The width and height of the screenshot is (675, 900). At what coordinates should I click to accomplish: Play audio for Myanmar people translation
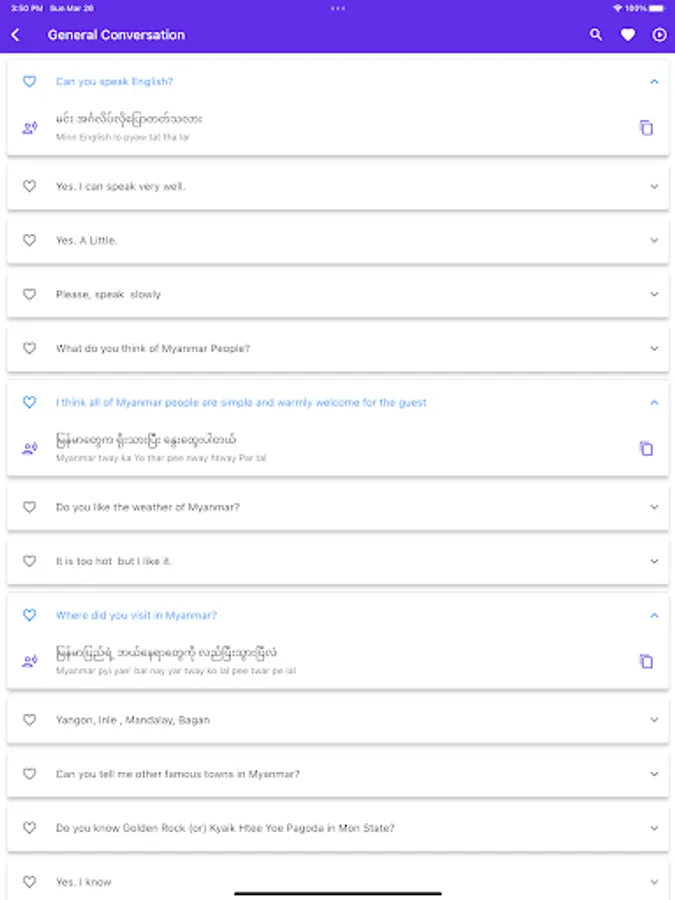[x=30, y=448]
